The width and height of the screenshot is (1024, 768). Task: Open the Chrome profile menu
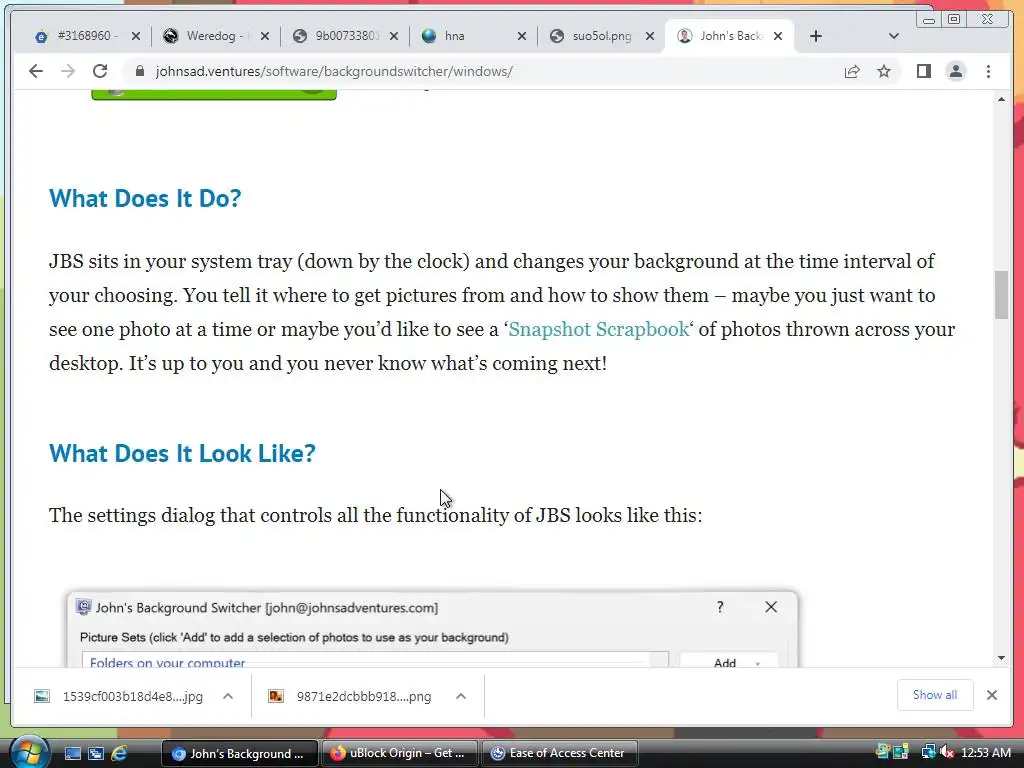click(955, 71)
